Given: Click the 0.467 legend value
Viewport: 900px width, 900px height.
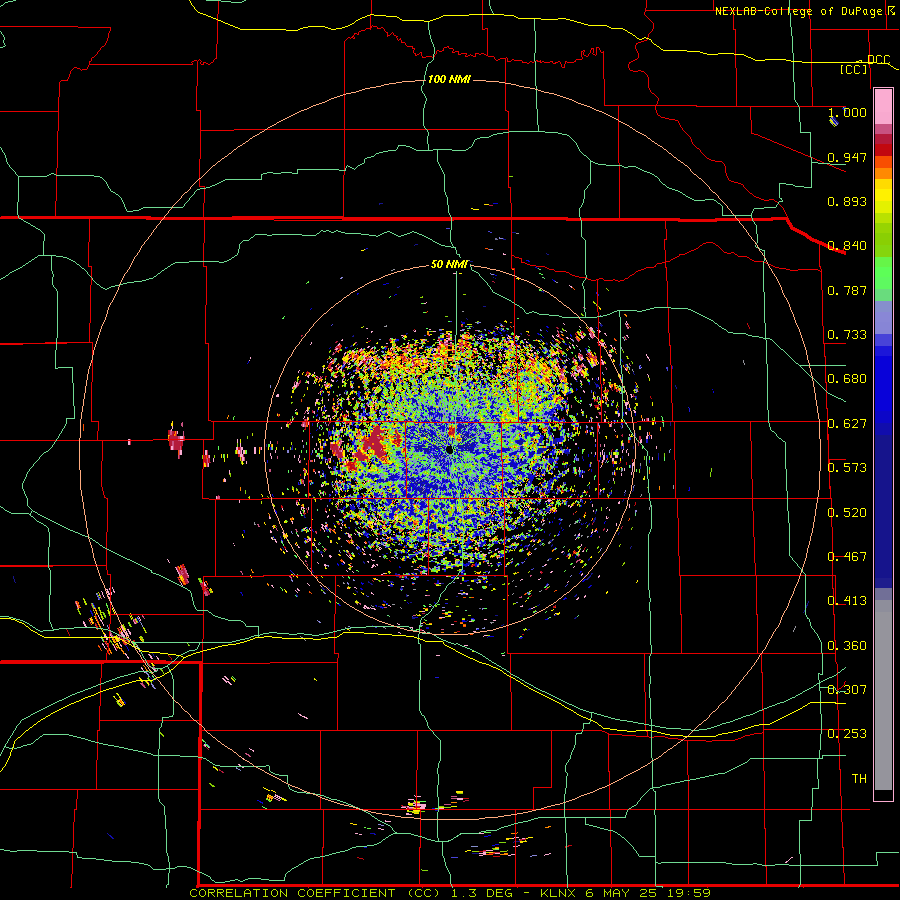Looking at the screenshot, I should [847, 557].
